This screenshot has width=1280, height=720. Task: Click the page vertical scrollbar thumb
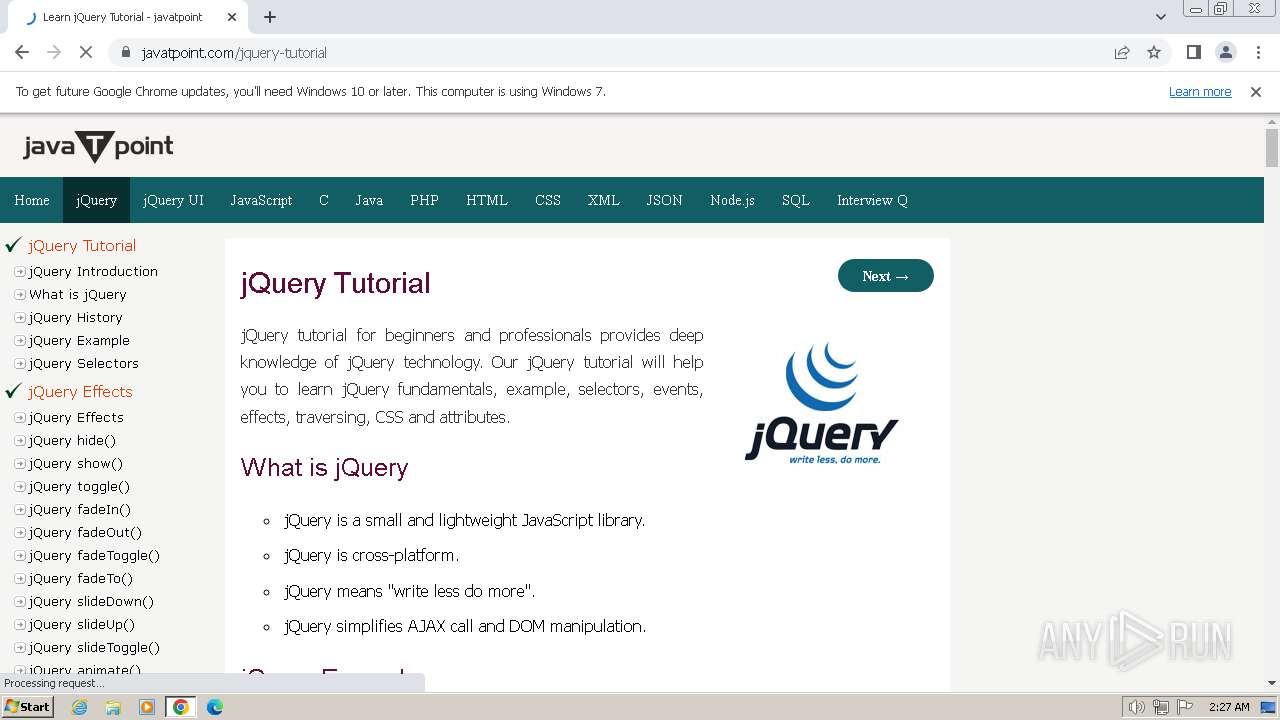1272,148
